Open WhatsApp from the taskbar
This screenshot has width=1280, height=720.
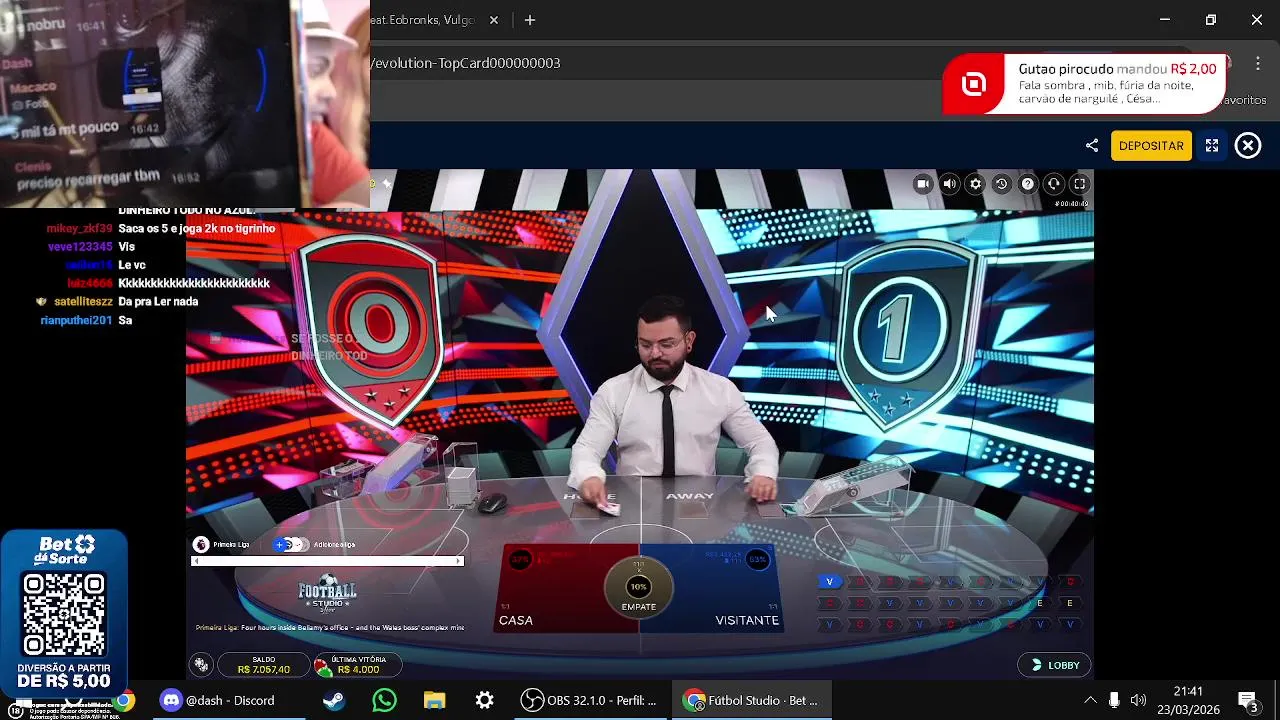(x=384, y=701)
